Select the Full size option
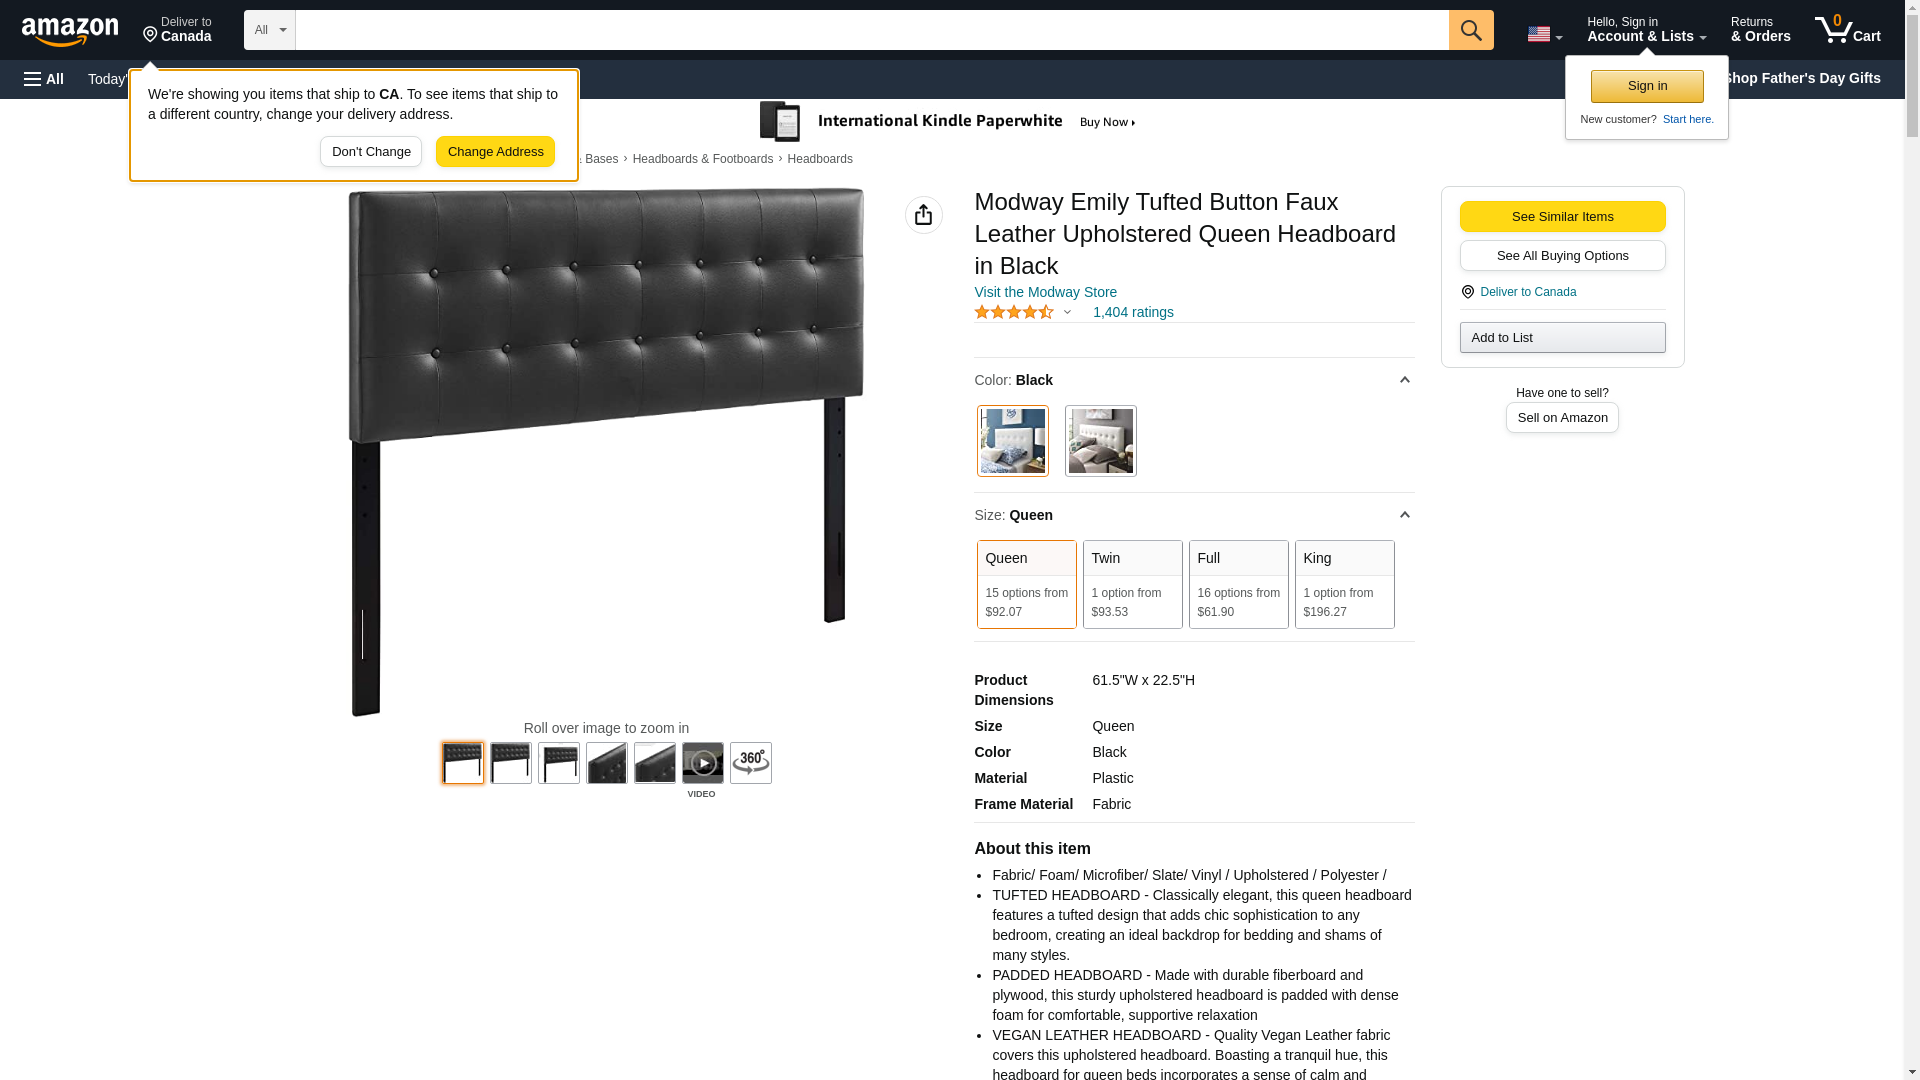Screen dimensions: 1920x1080 [x=1238, y=585]
